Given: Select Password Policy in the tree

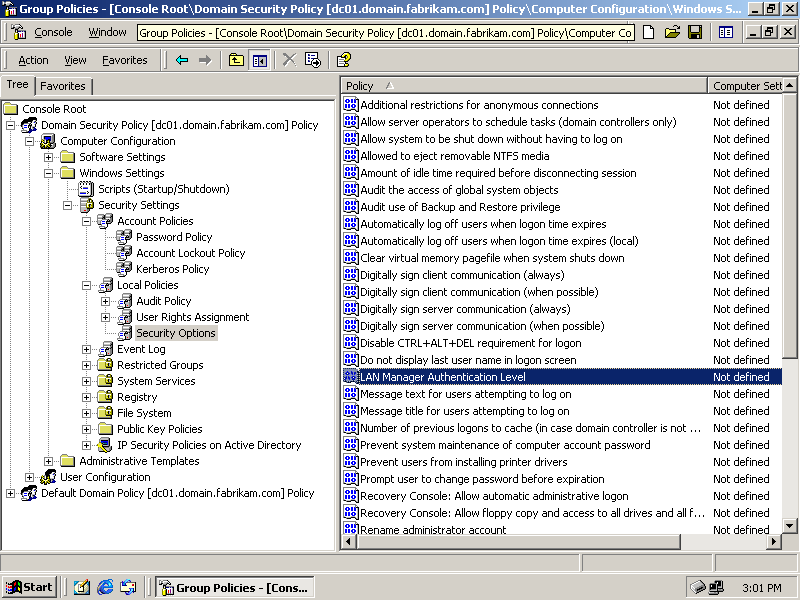Looking at the screenshot, I should pyautogui.click(x=174, y=237).
